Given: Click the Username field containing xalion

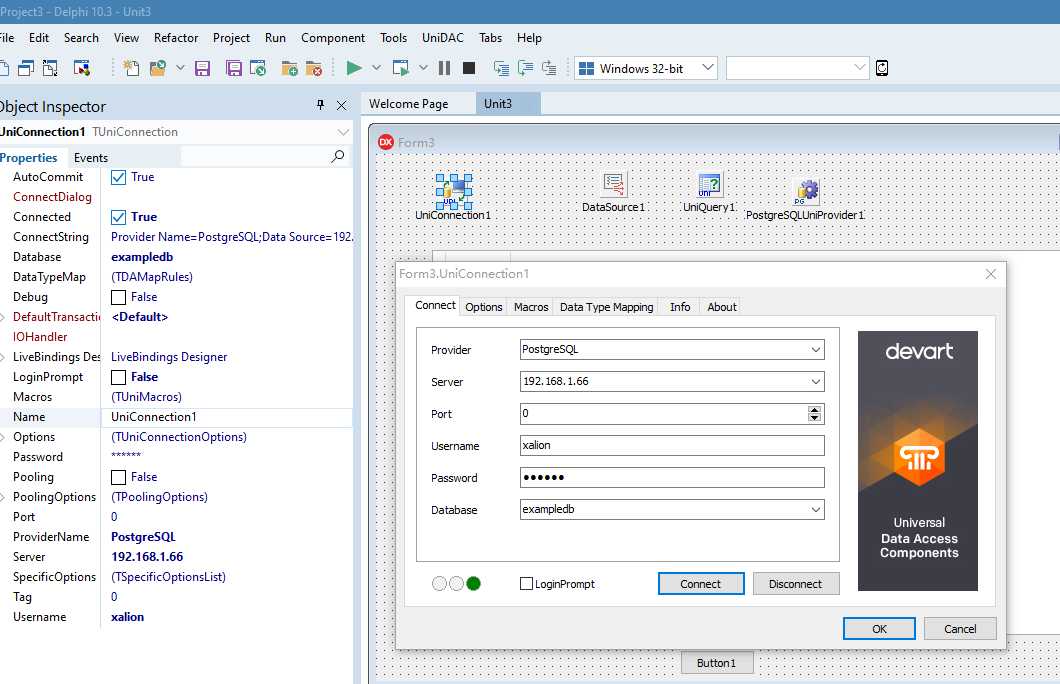Looking at the screenshot, I should point(672,445).
